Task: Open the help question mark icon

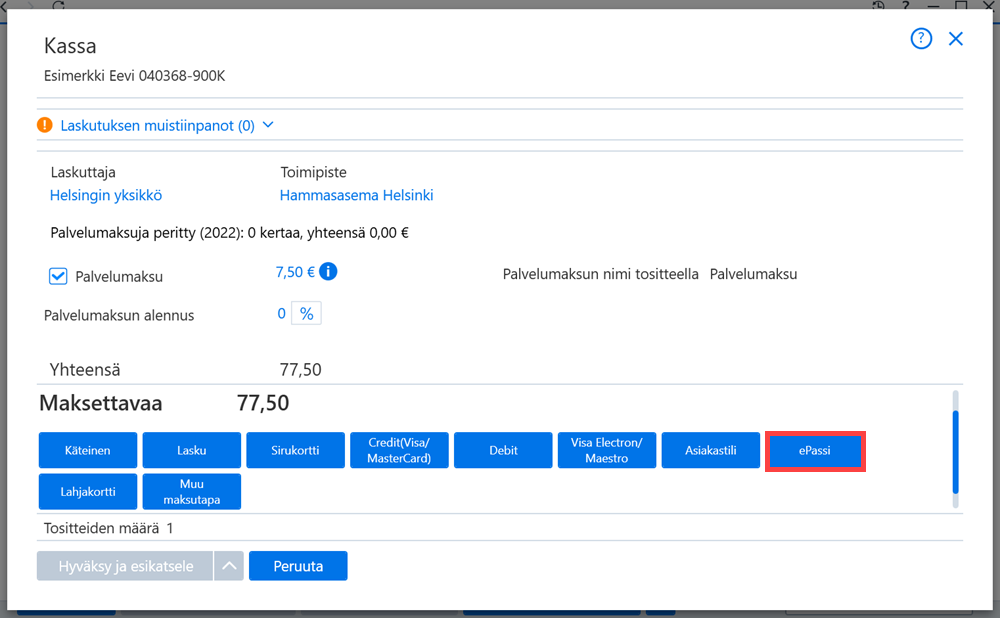Action: 921,39
